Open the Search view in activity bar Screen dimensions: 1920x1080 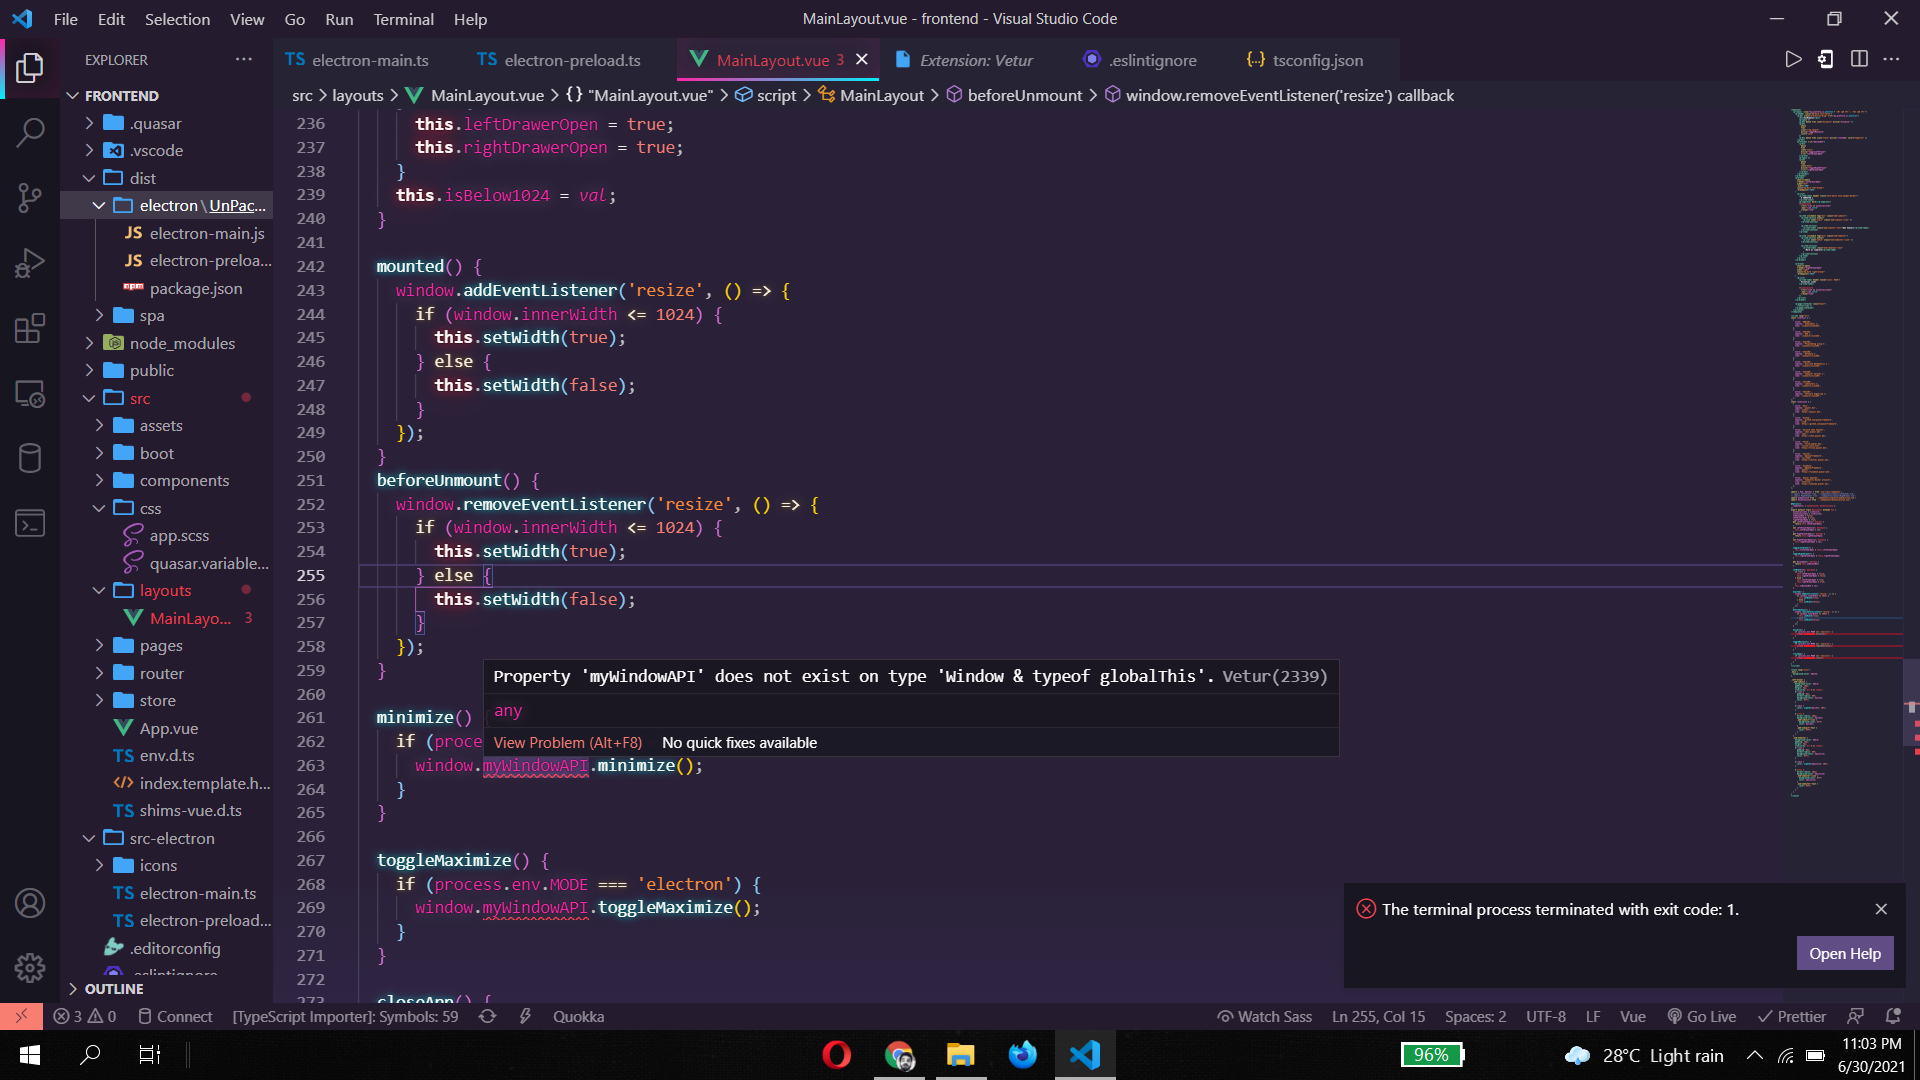coord(30,132)
